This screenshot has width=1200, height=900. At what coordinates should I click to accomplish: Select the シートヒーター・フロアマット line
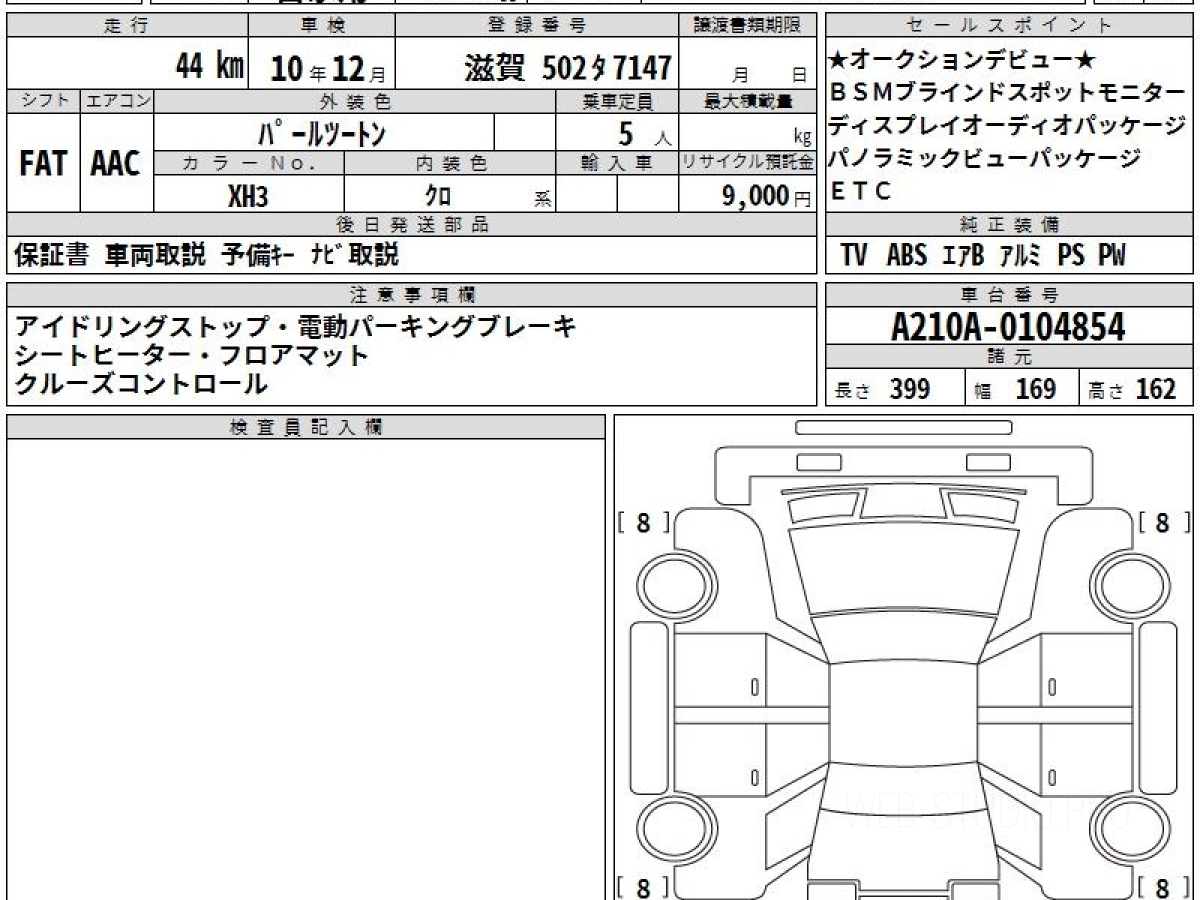tap(192, 355)
